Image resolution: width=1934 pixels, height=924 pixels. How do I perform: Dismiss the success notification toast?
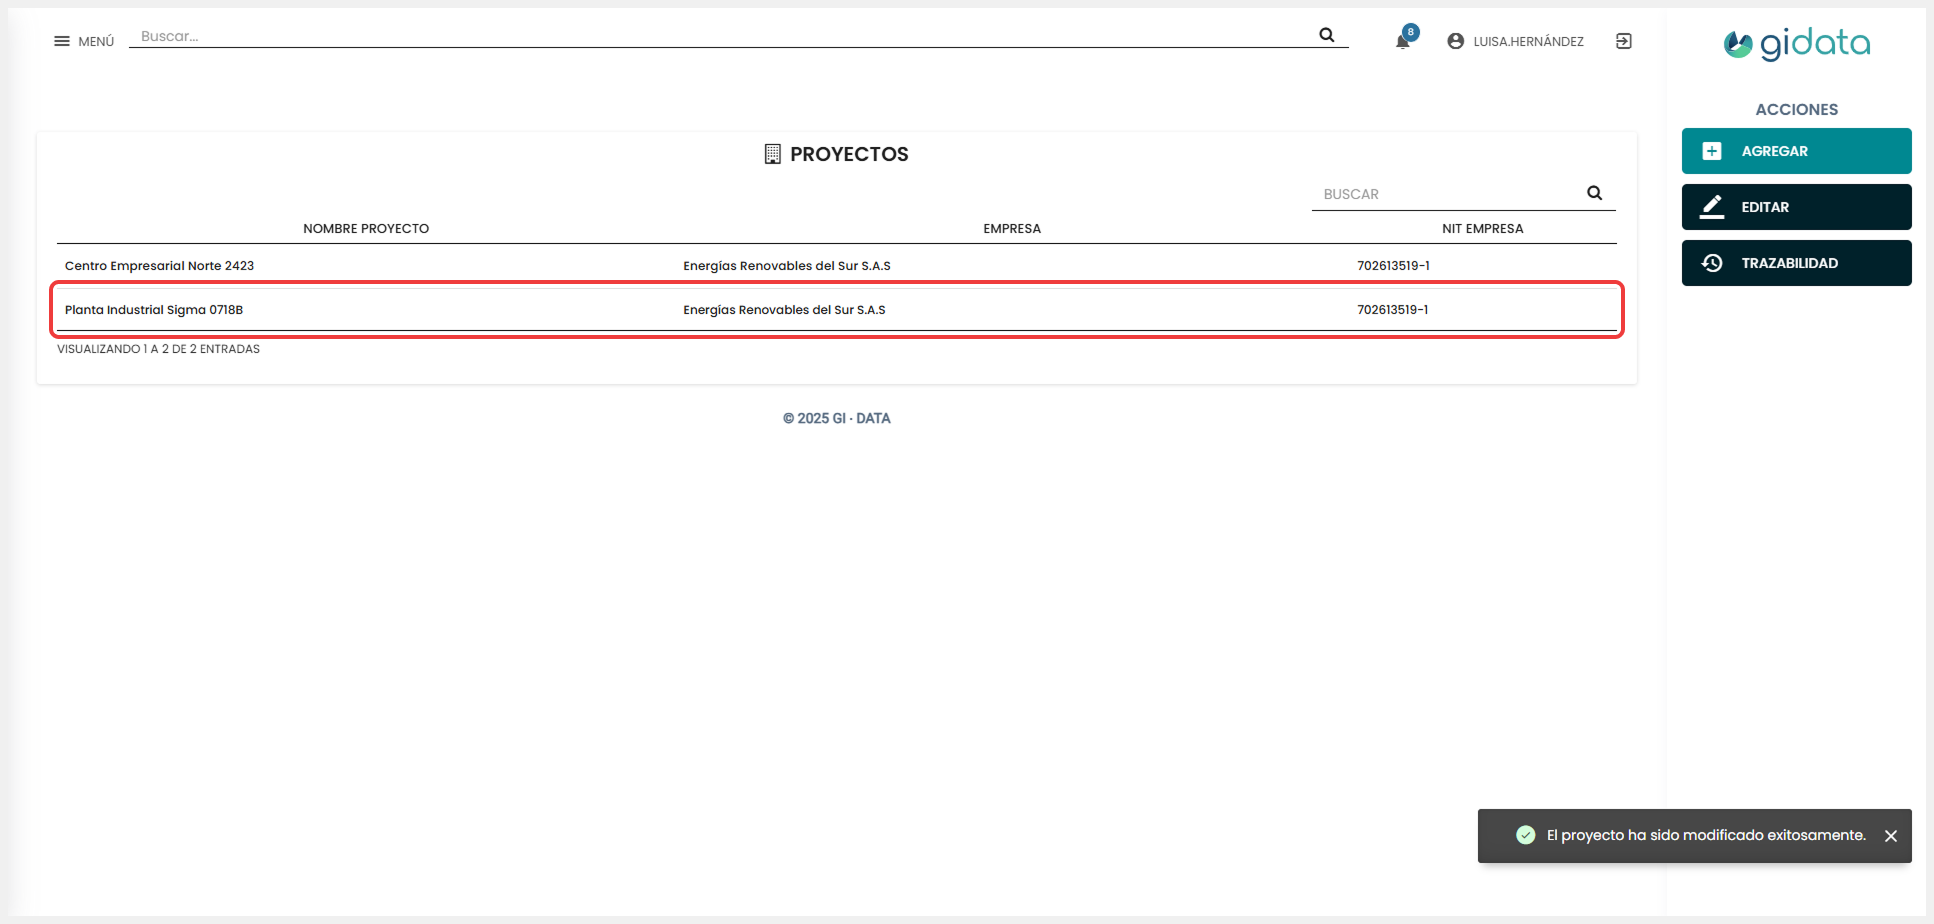pyautogui.click(x=1890, y=836)
